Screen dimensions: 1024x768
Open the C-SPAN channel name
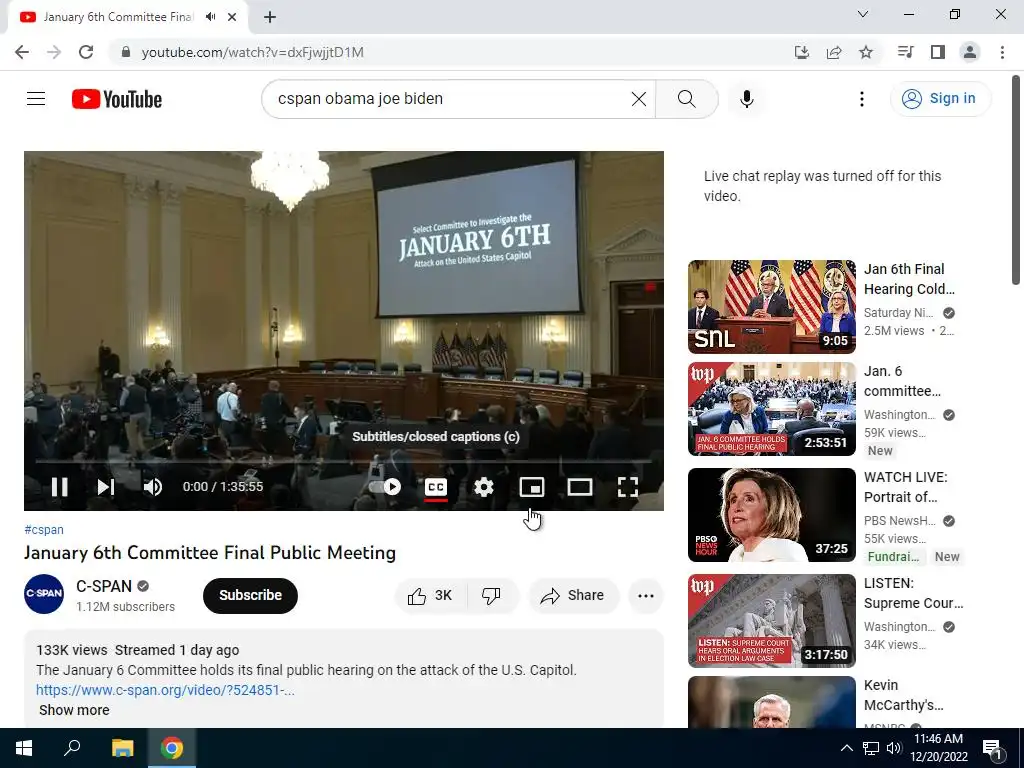coord(104,586)
